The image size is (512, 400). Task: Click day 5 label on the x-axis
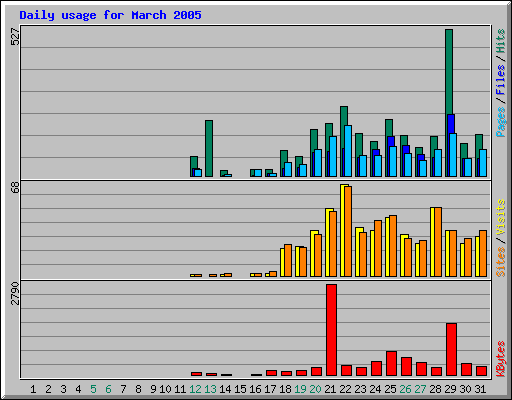93,389
